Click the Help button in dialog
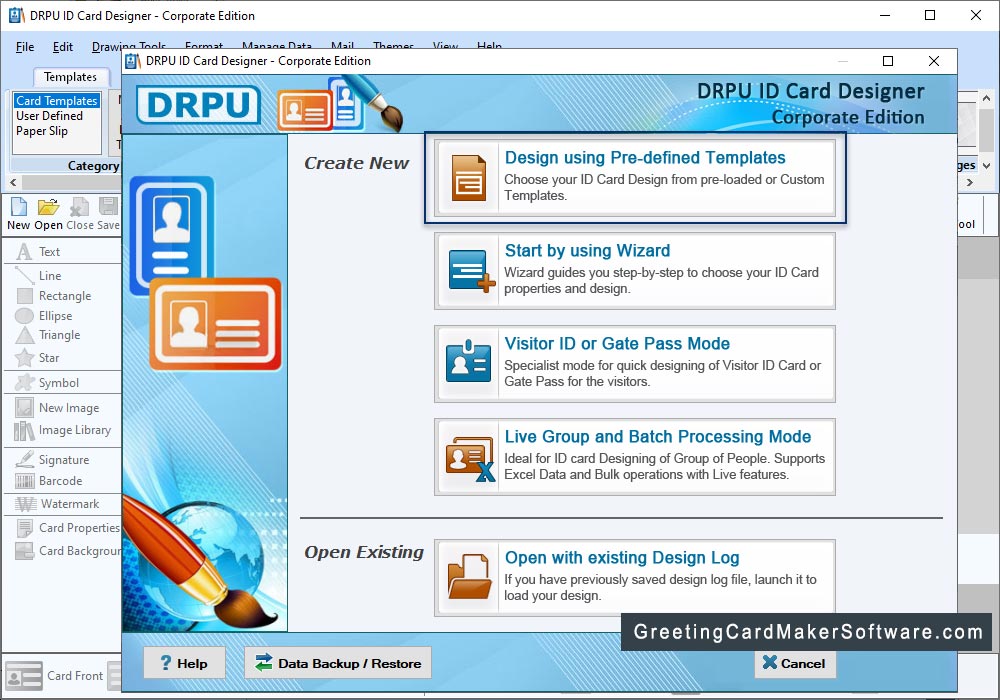This screenshot has height=700, width=1000. pyautogui.click(x=184, y=663)
